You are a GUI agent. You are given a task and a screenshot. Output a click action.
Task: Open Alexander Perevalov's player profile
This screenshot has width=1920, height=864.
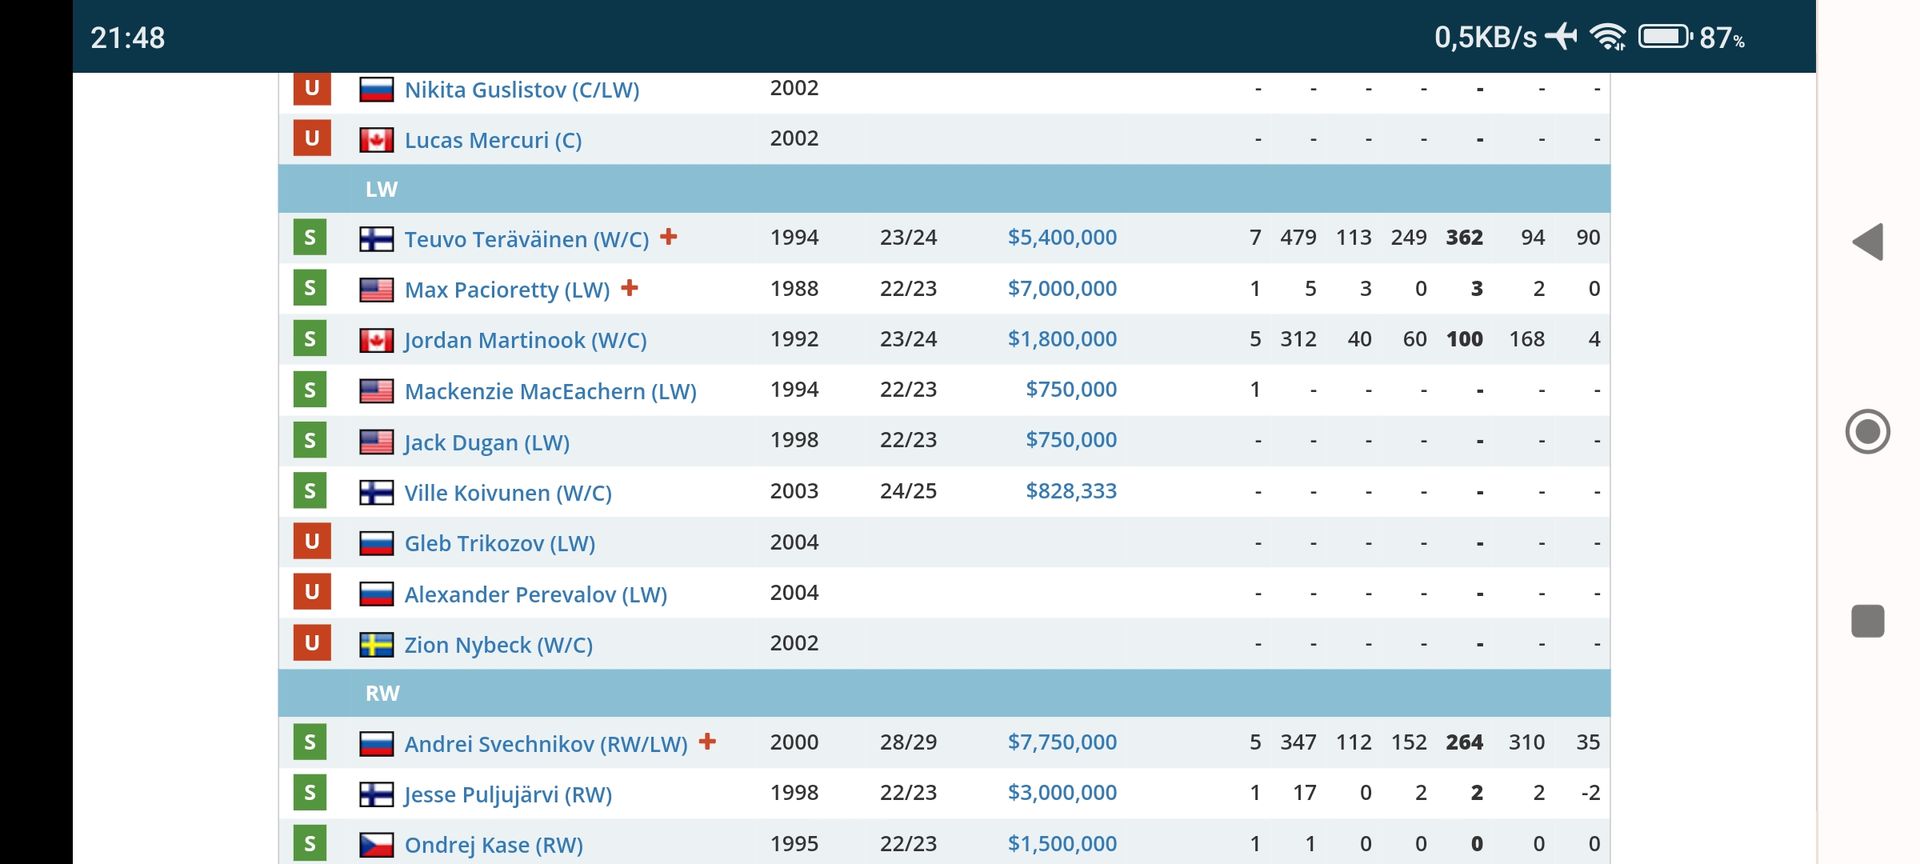click(x=535, y=594)
